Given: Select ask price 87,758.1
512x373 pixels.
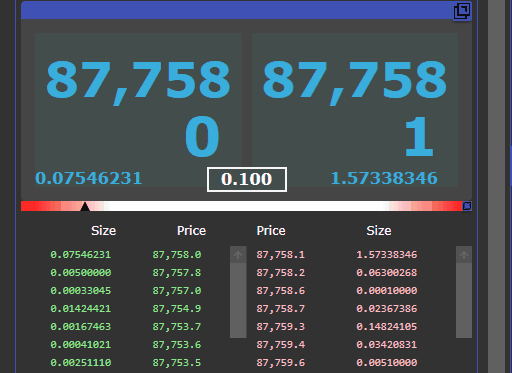Looking at the screenshot, I should point(281,255).
